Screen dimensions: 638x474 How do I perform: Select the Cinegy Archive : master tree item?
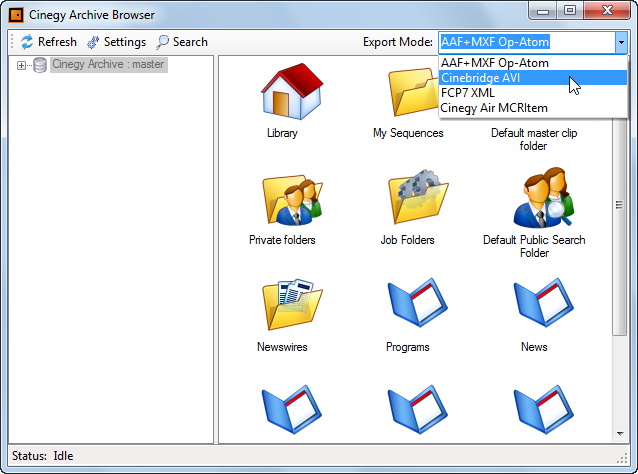(108, 64)
